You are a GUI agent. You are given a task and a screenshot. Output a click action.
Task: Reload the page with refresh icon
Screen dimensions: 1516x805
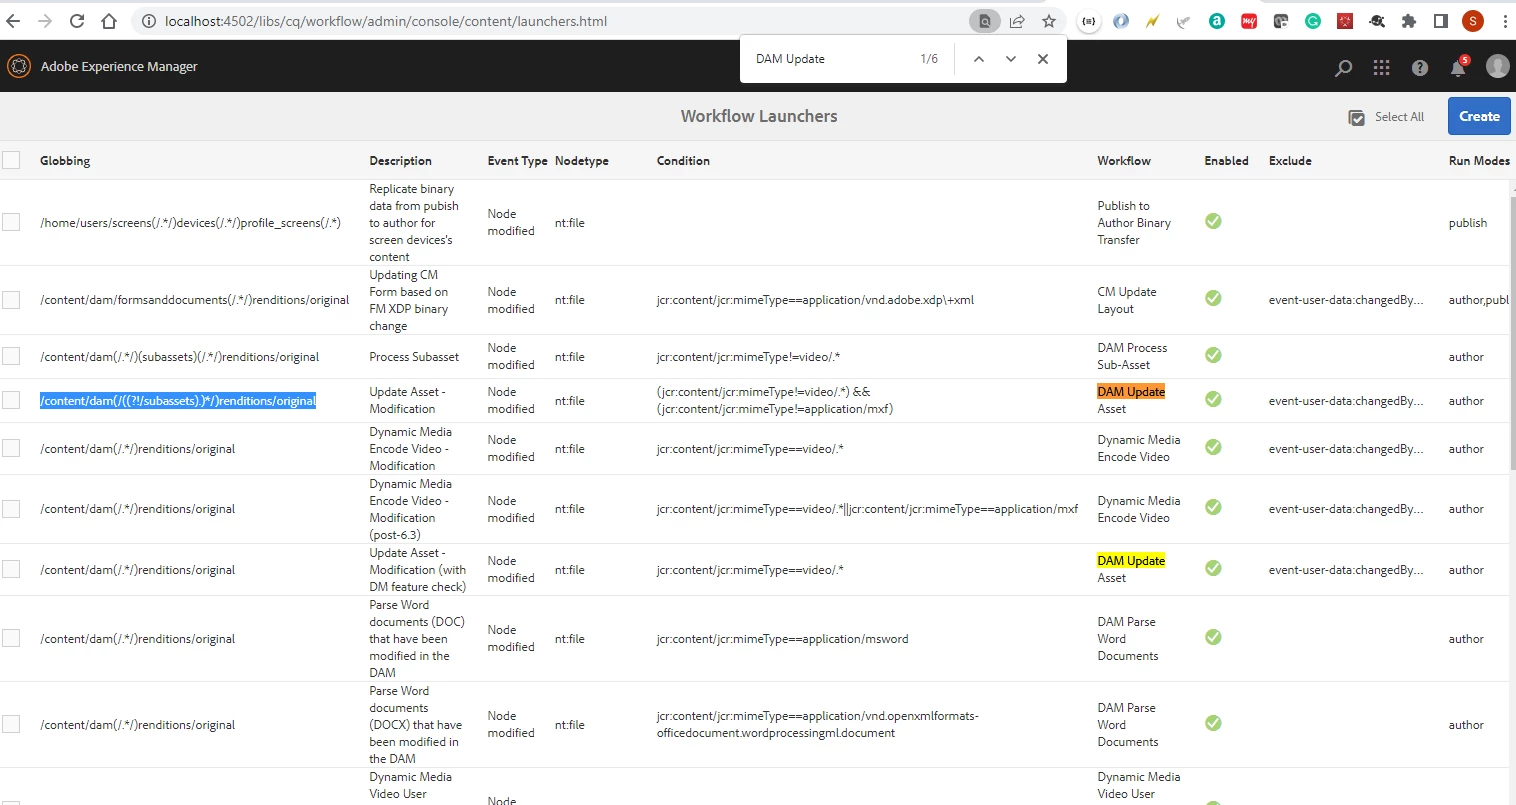coord(77,21)
